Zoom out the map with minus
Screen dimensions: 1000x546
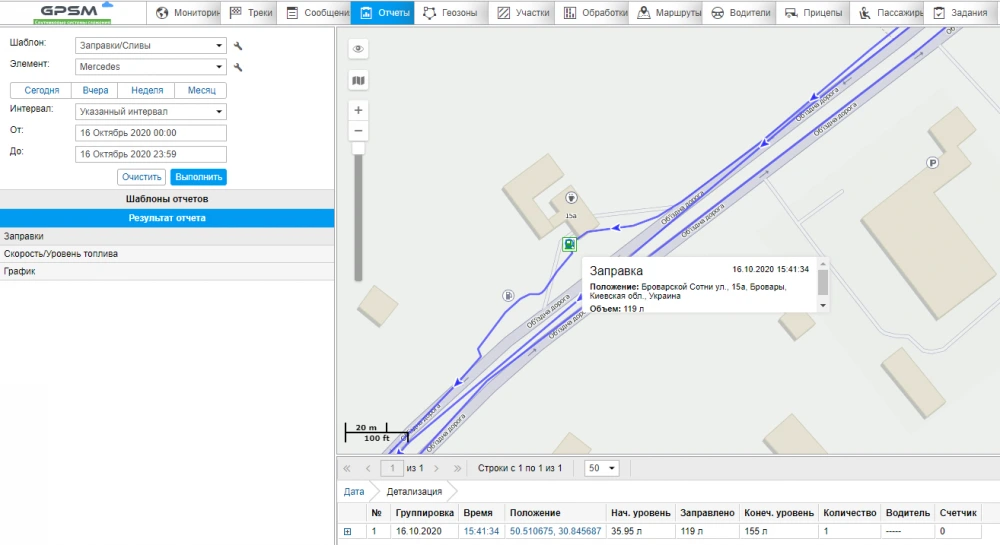click(x=358, y=131)
